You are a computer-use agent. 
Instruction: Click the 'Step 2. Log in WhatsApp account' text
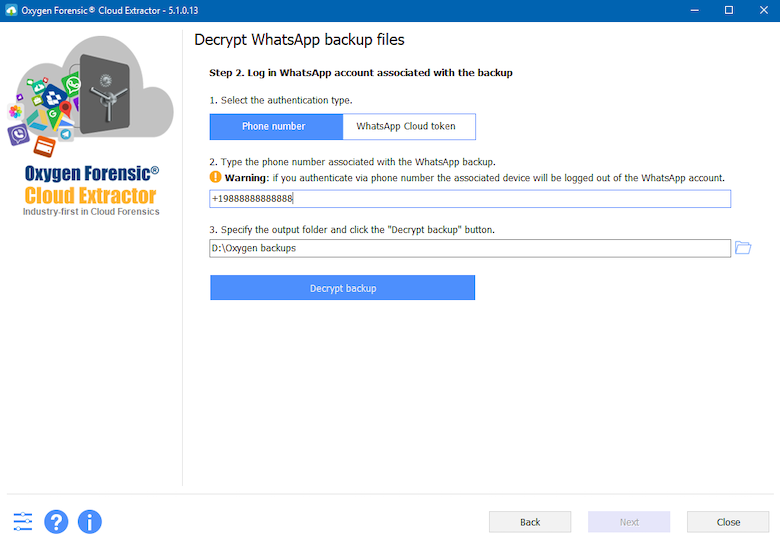tap(361, 73)
